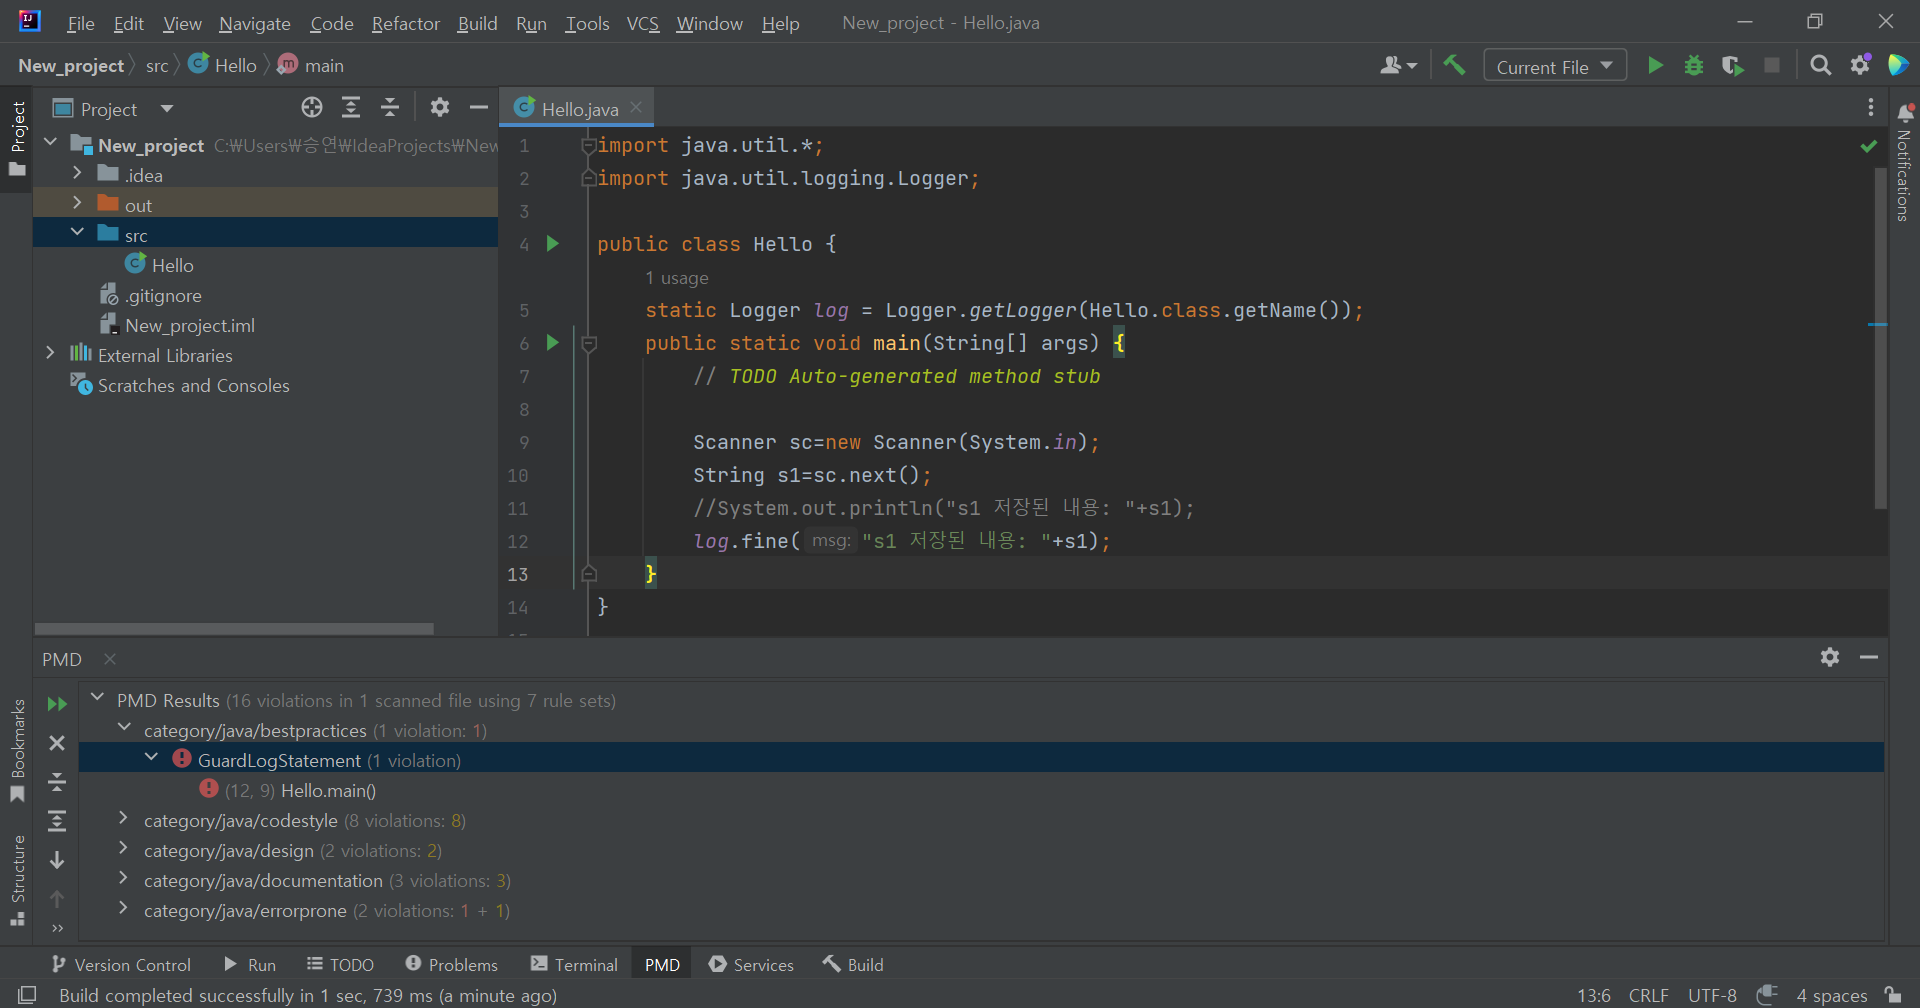The image size is (1920, 1008).
Task: Click Select Opened File target icon
Action: 312,108
